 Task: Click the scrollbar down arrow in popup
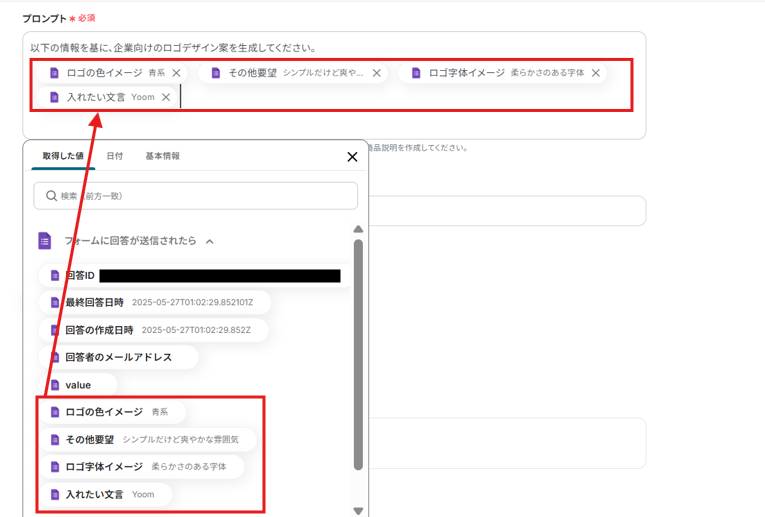point(358,511)
